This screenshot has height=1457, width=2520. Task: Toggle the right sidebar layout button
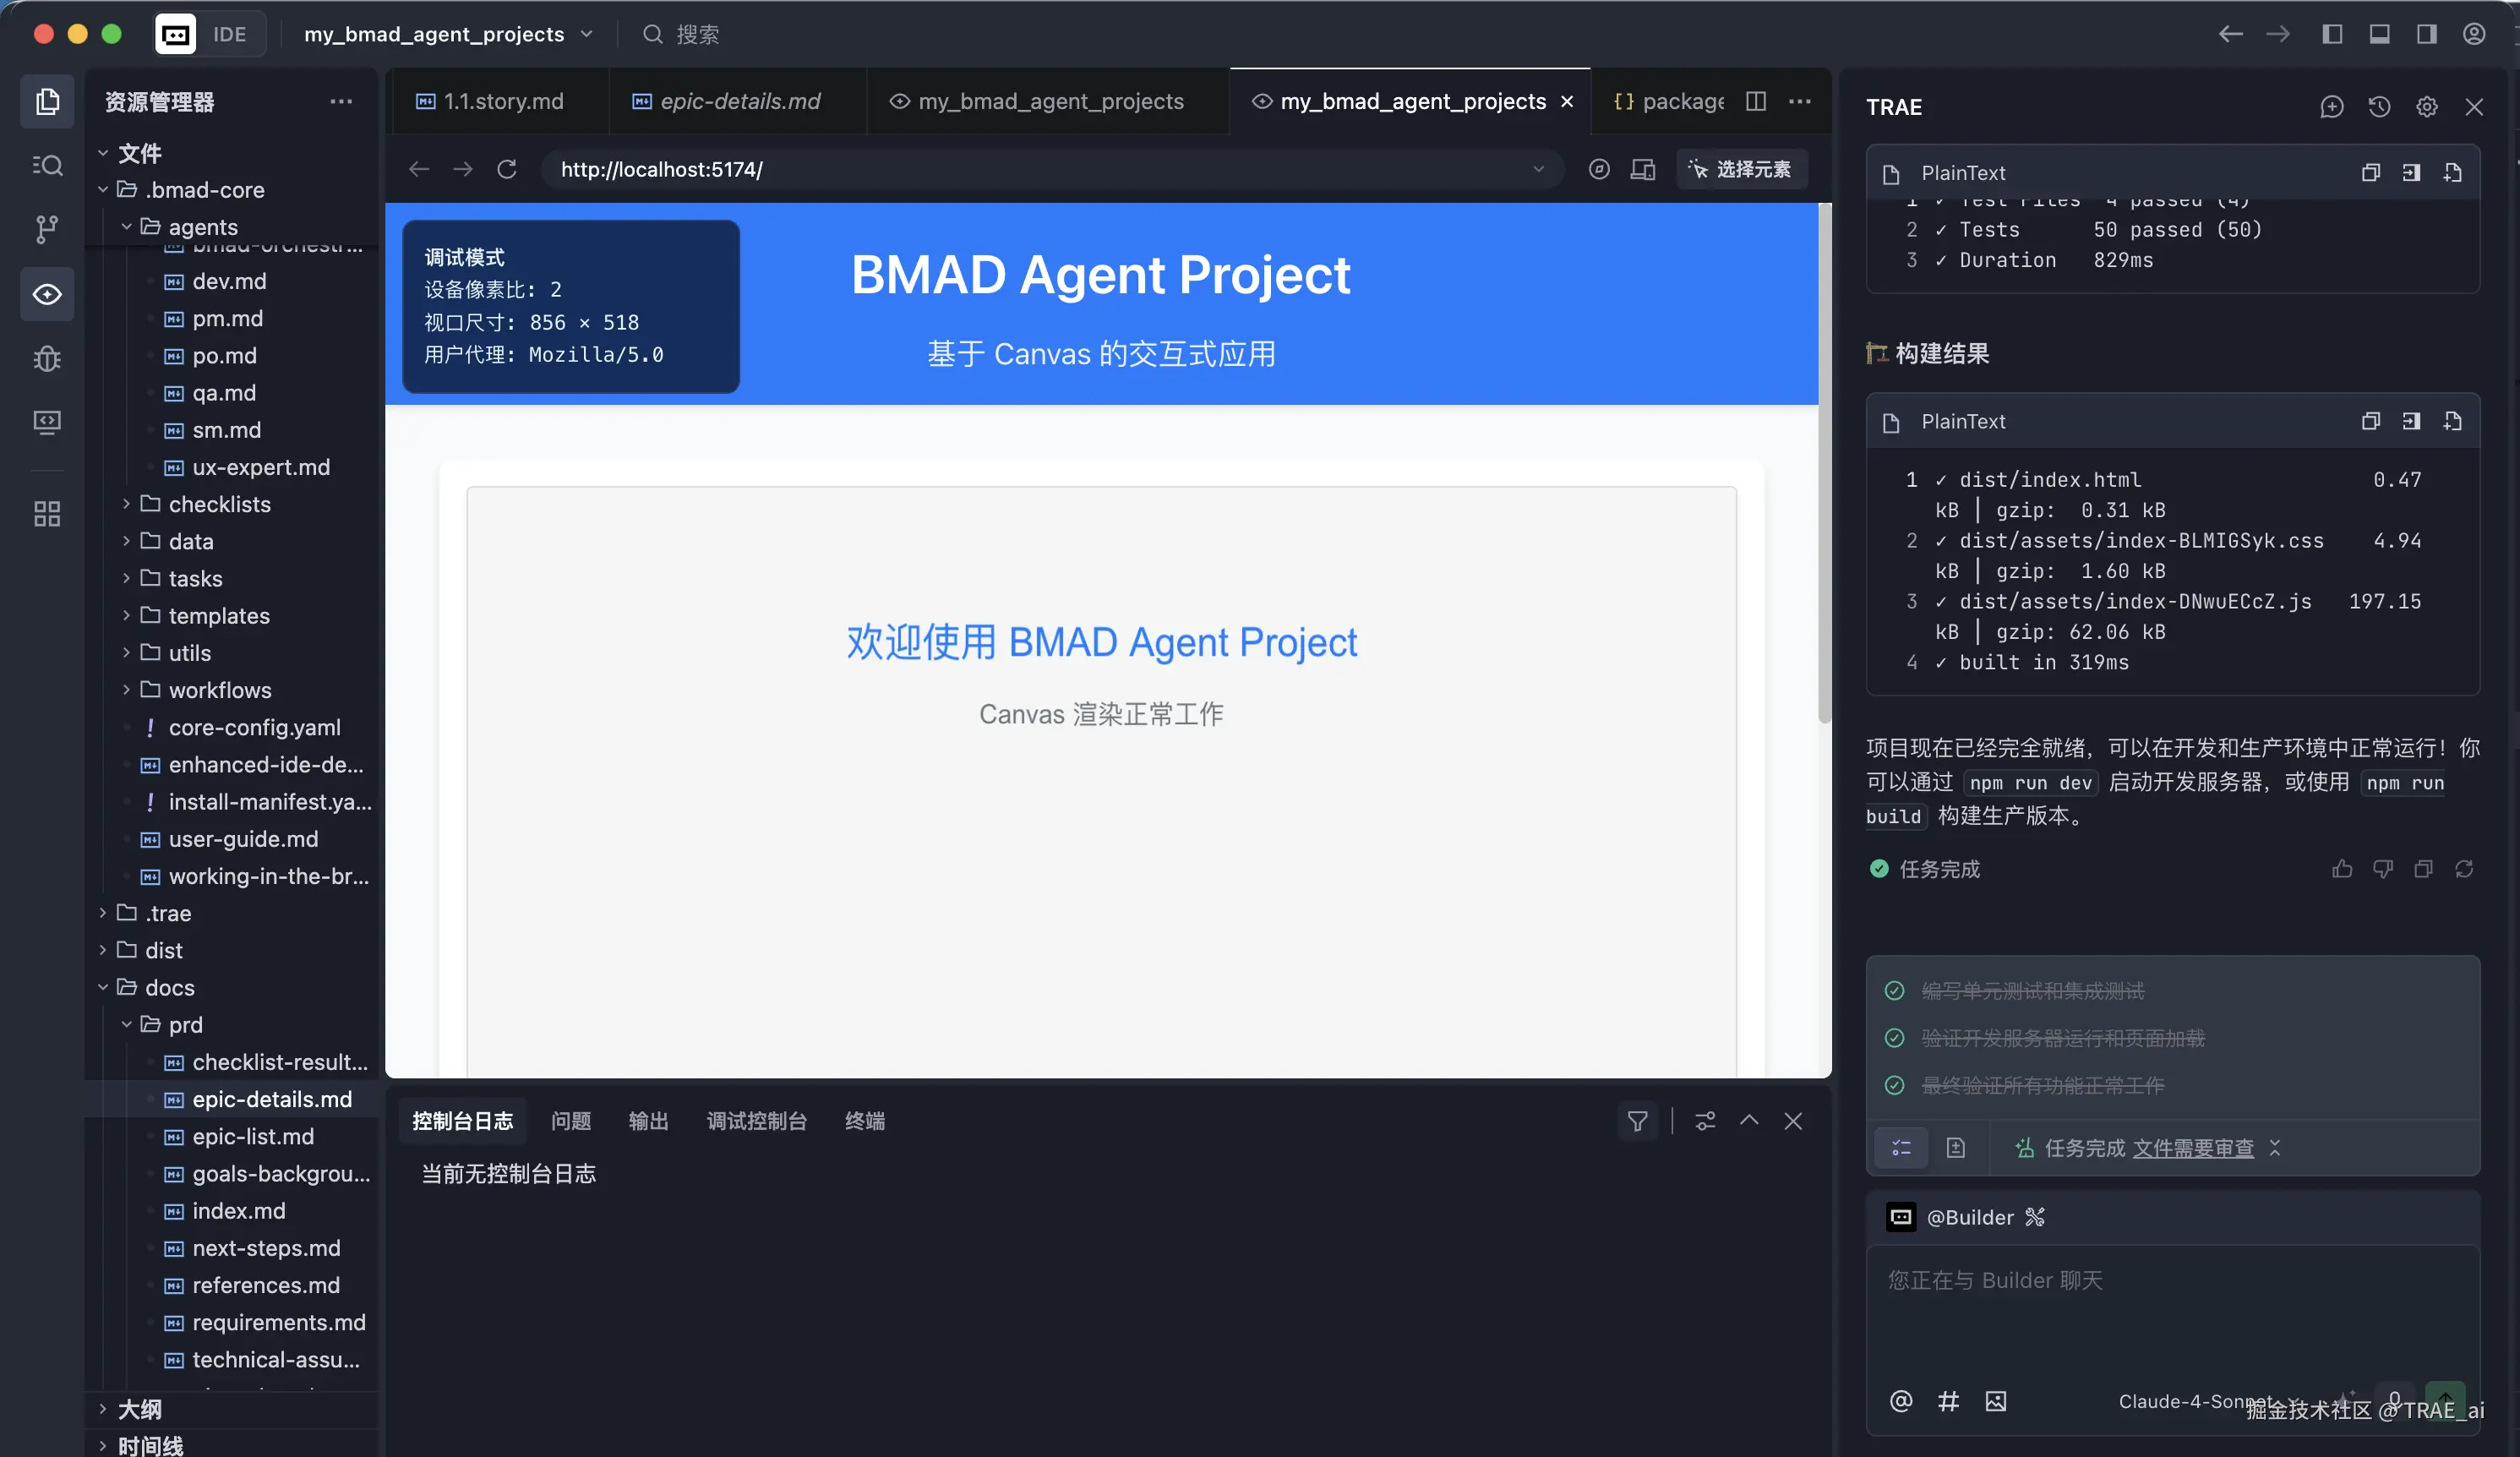pyautogui.click(x=2426, y=34)
